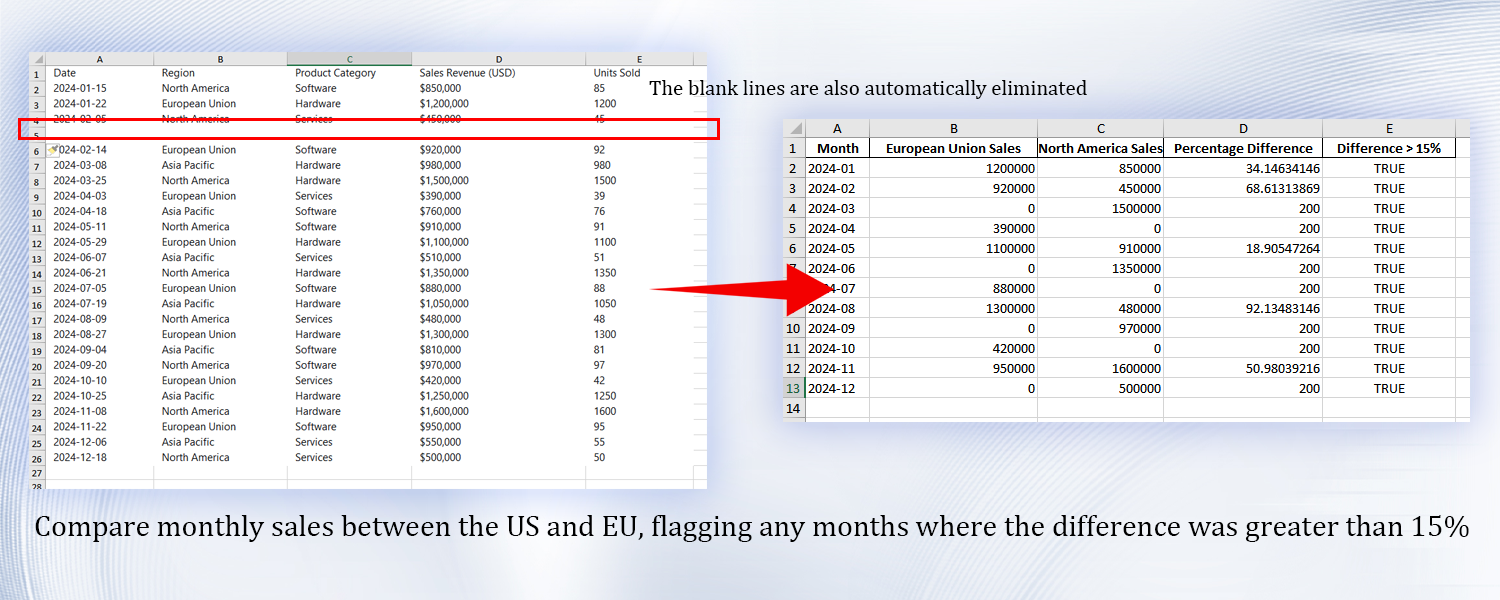The width and height of the screenshot is (1500, 600).
Task: Click select-all corner beside the Month header
Action: tap(794, 128)
